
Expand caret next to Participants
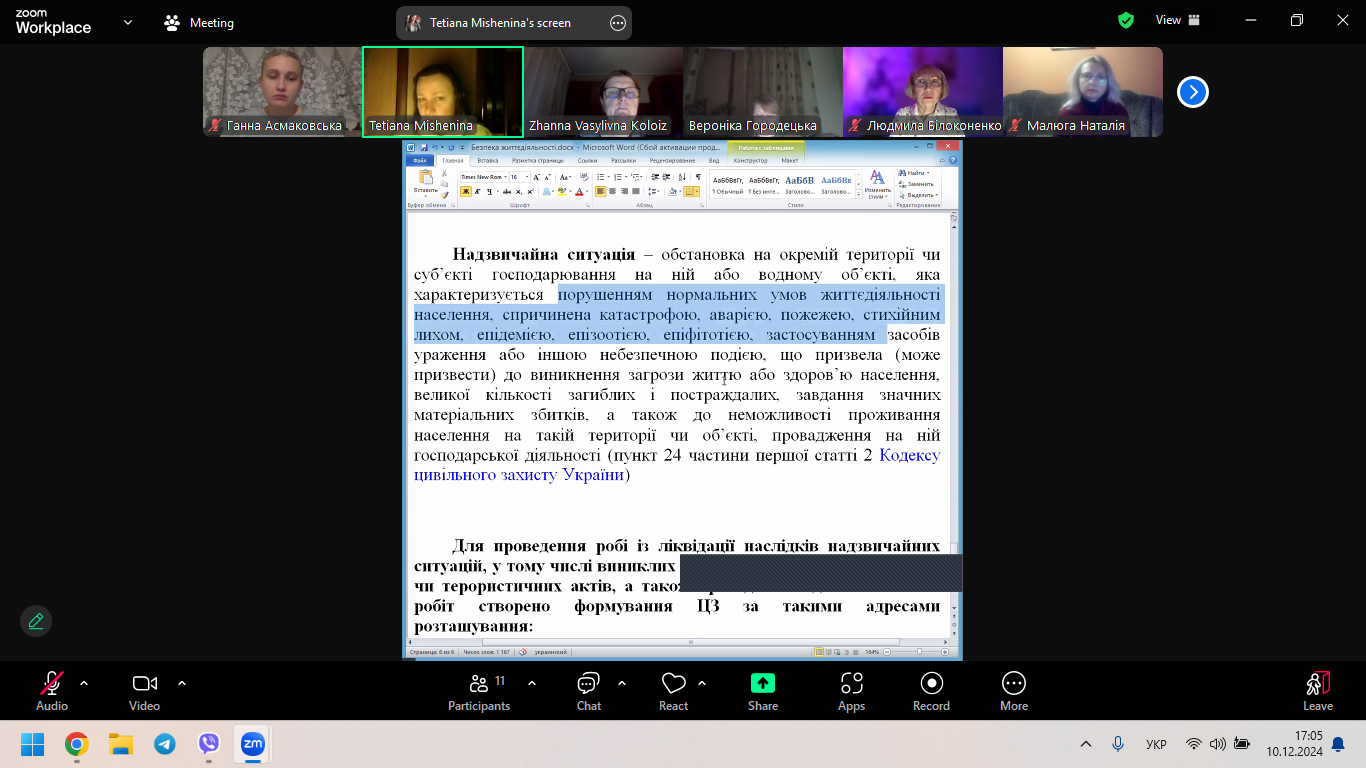pos(532,683)
